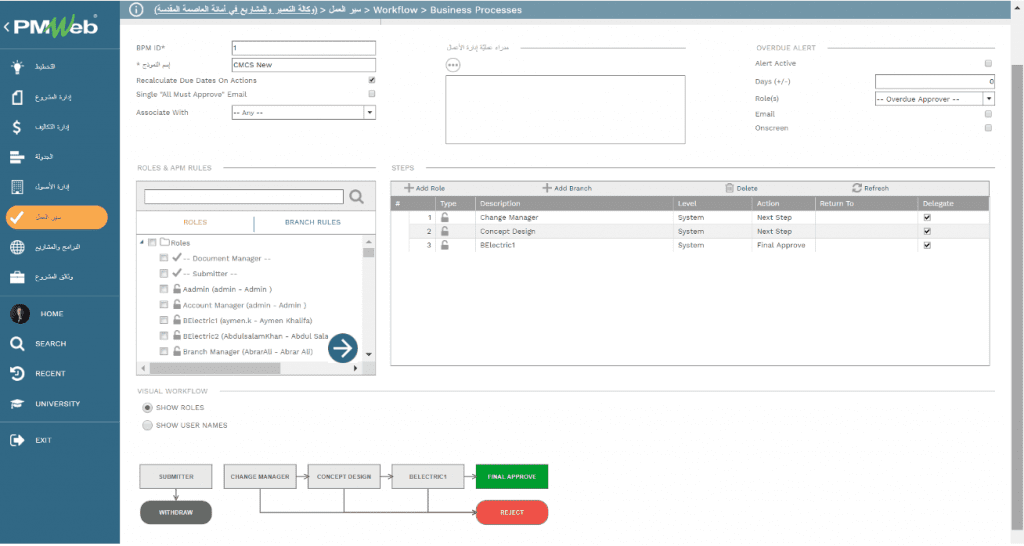Click the Description column header
This screenshot has height=546, width=1024.
click(500, 204)
